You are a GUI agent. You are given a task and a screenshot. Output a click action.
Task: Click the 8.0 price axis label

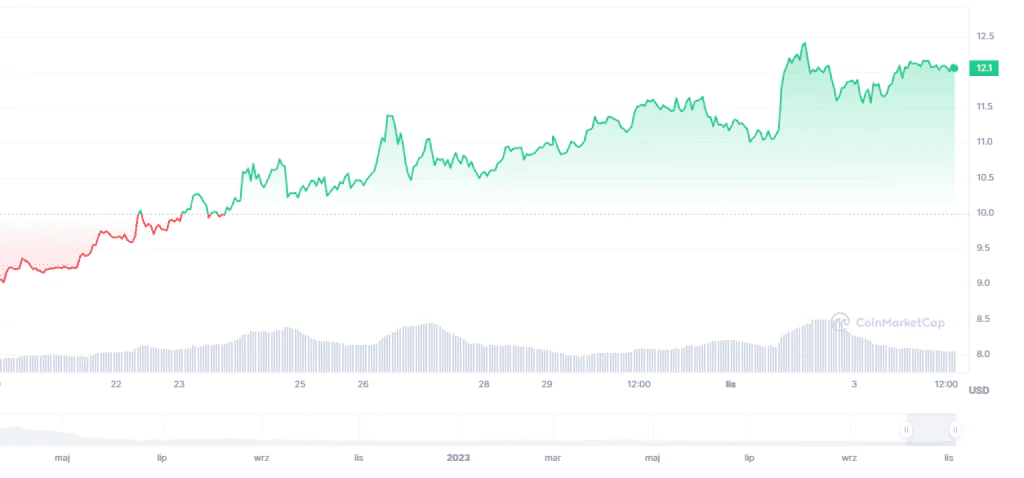tap(985, 355)
